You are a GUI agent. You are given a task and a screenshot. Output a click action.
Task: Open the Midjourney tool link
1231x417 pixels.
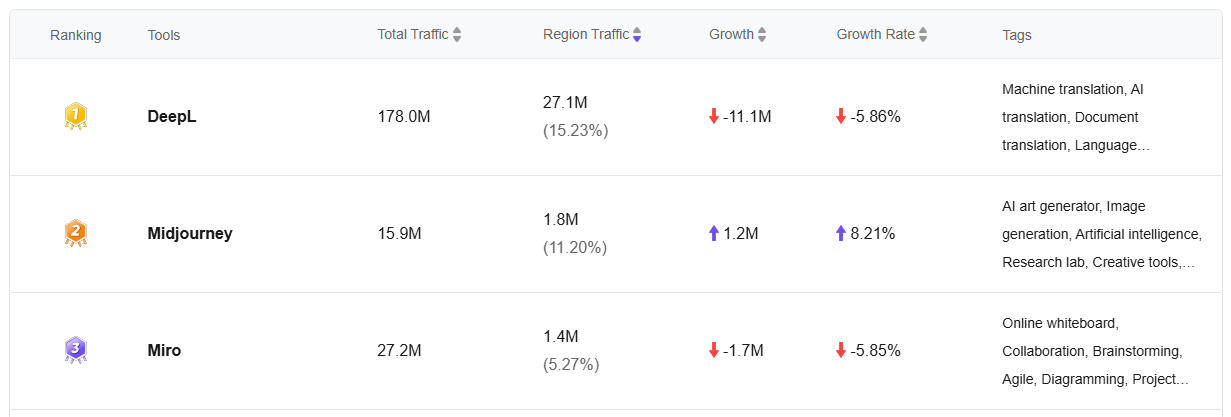(x=190, y=233)
